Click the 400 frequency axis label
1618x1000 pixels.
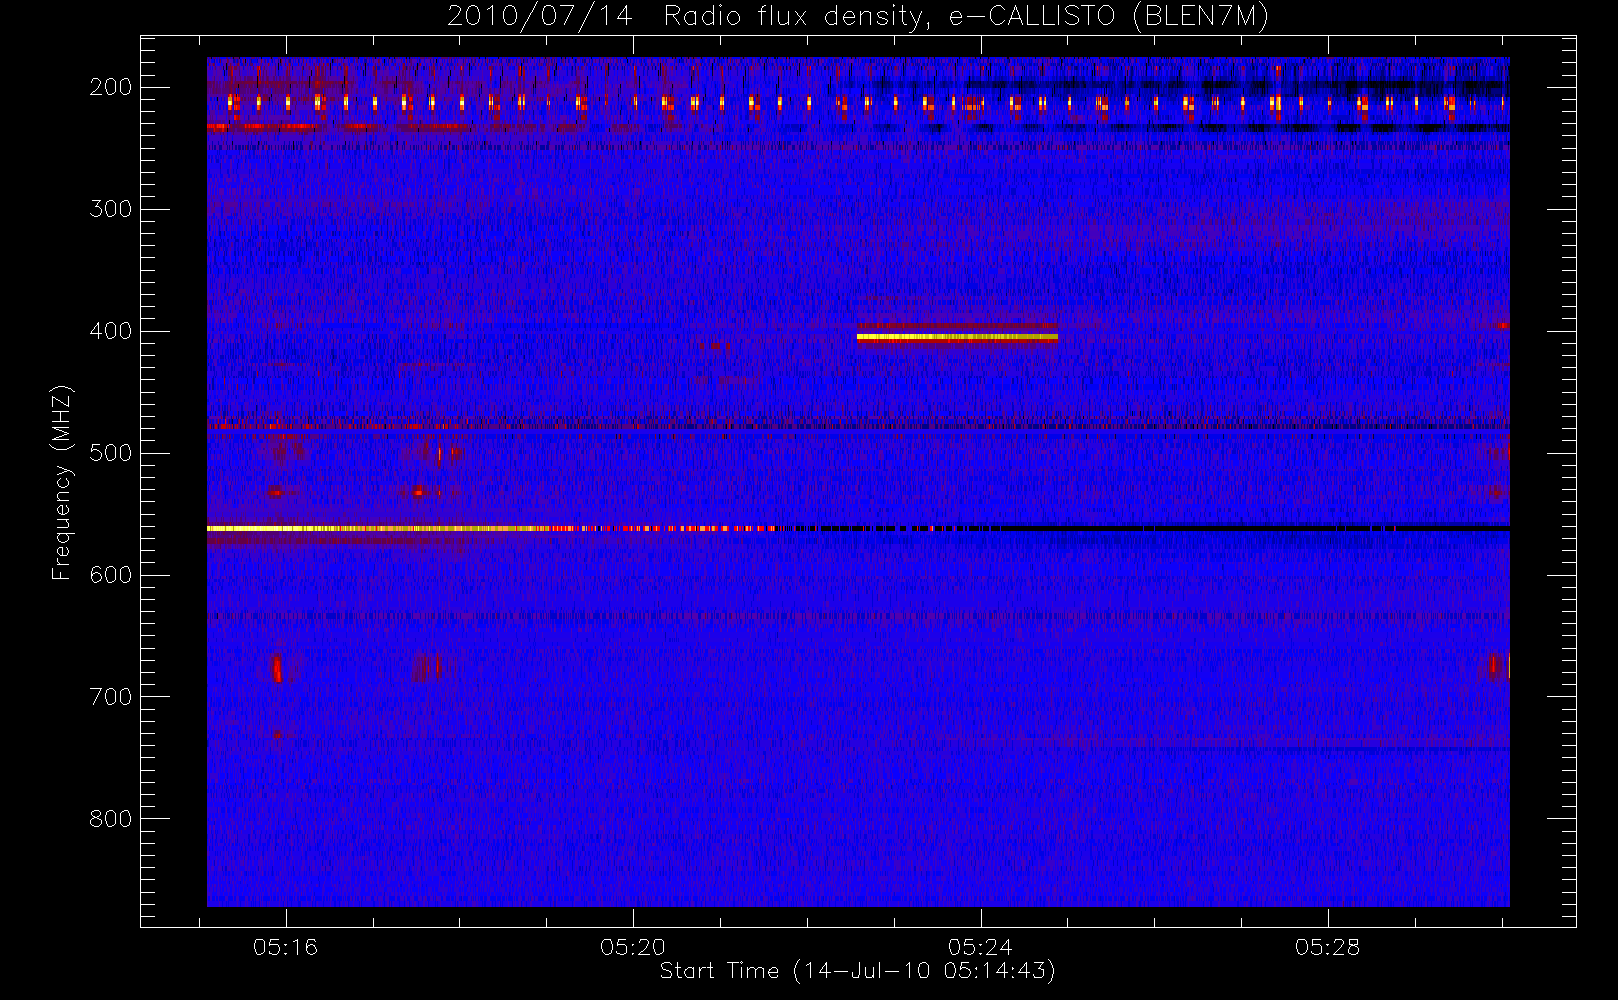[111, 331]
